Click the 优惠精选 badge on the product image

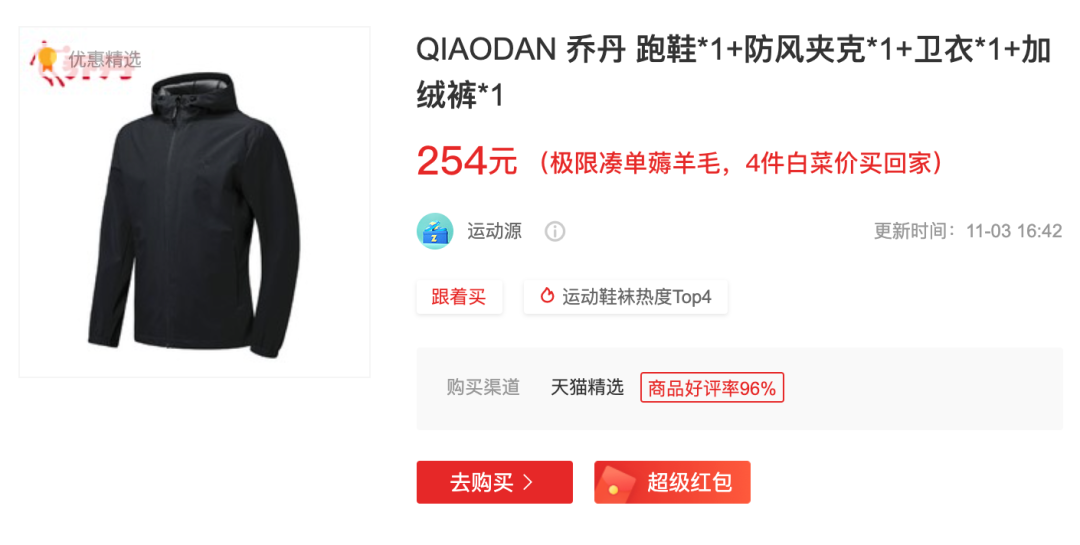click(85, 60)
